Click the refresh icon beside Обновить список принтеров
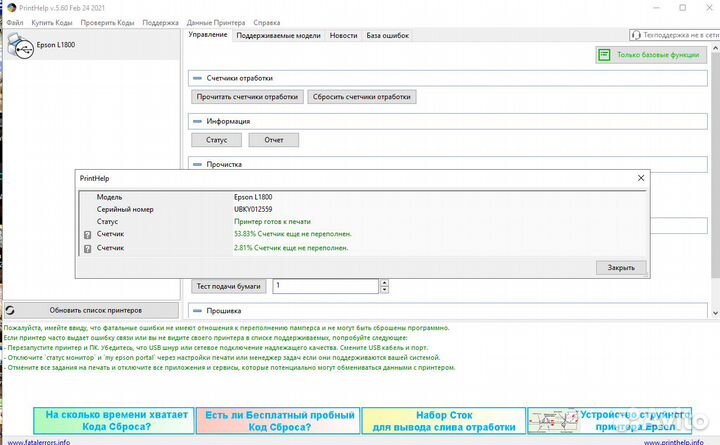720x445 pixels. pos(10,310)
